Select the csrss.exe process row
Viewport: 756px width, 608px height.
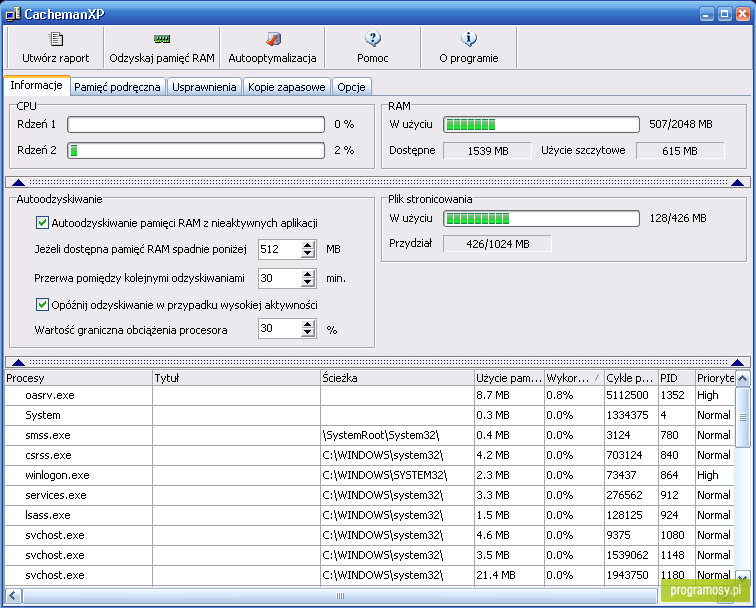click(x=369, y=455)
